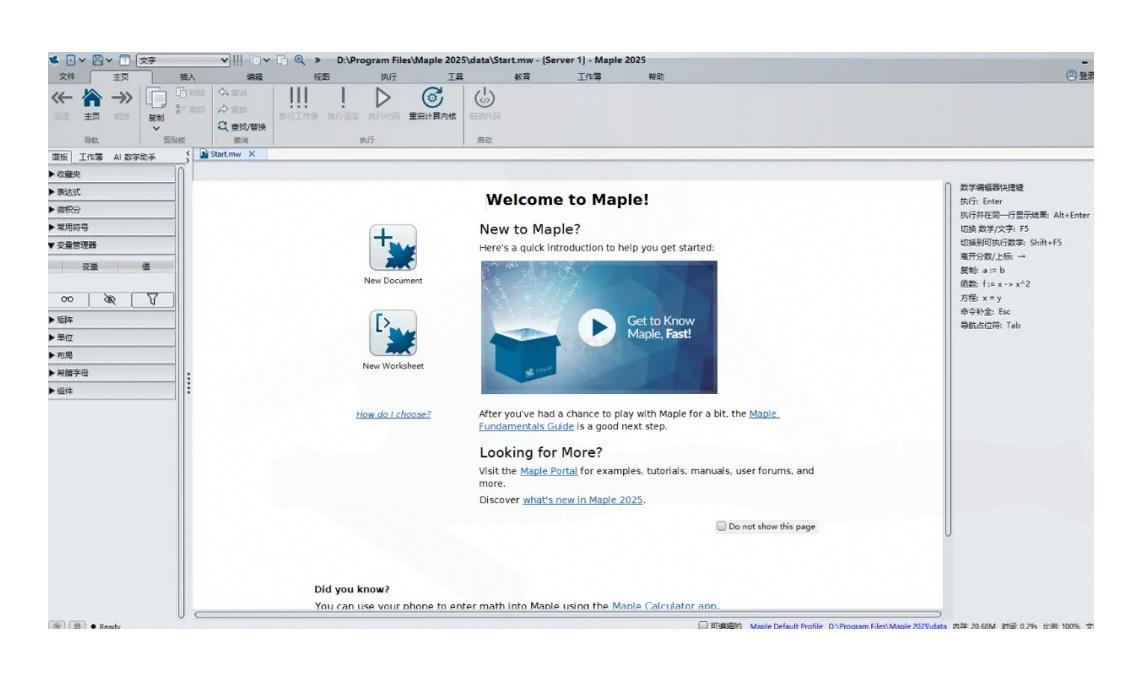This screenshot has width=1143, height=682.
Task: Click the Maple leaf application icon in title bar
Action: tap(54, 60)
